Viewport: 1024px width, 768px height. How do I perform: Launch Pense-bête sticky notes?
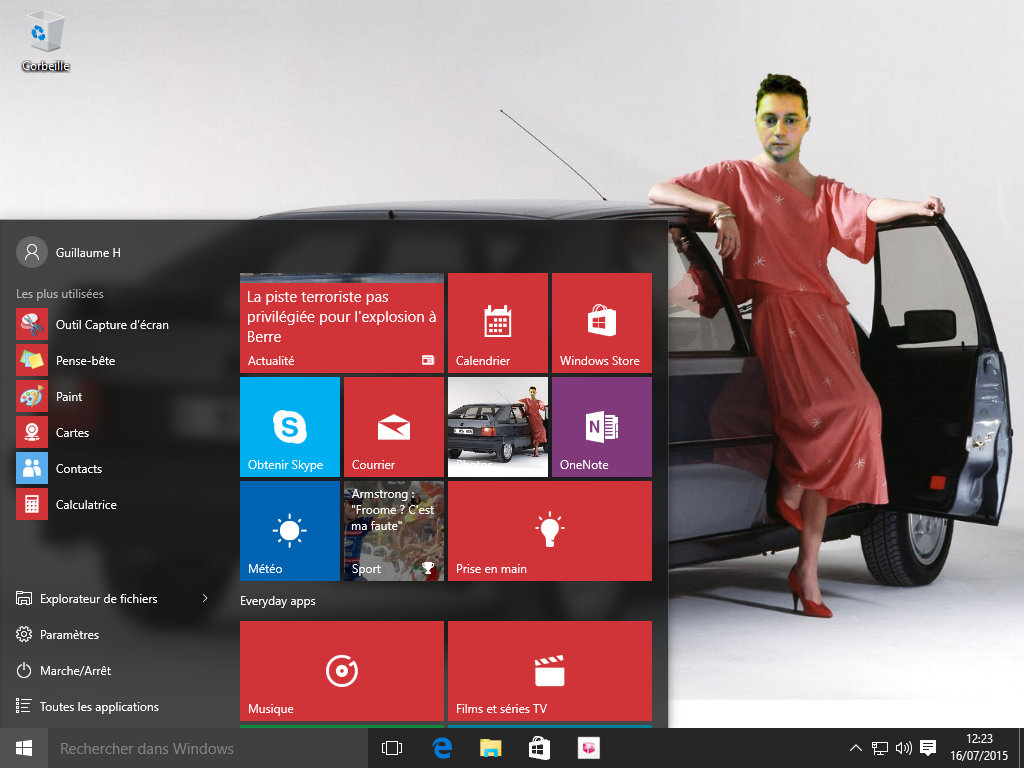[x=85, y=361]
